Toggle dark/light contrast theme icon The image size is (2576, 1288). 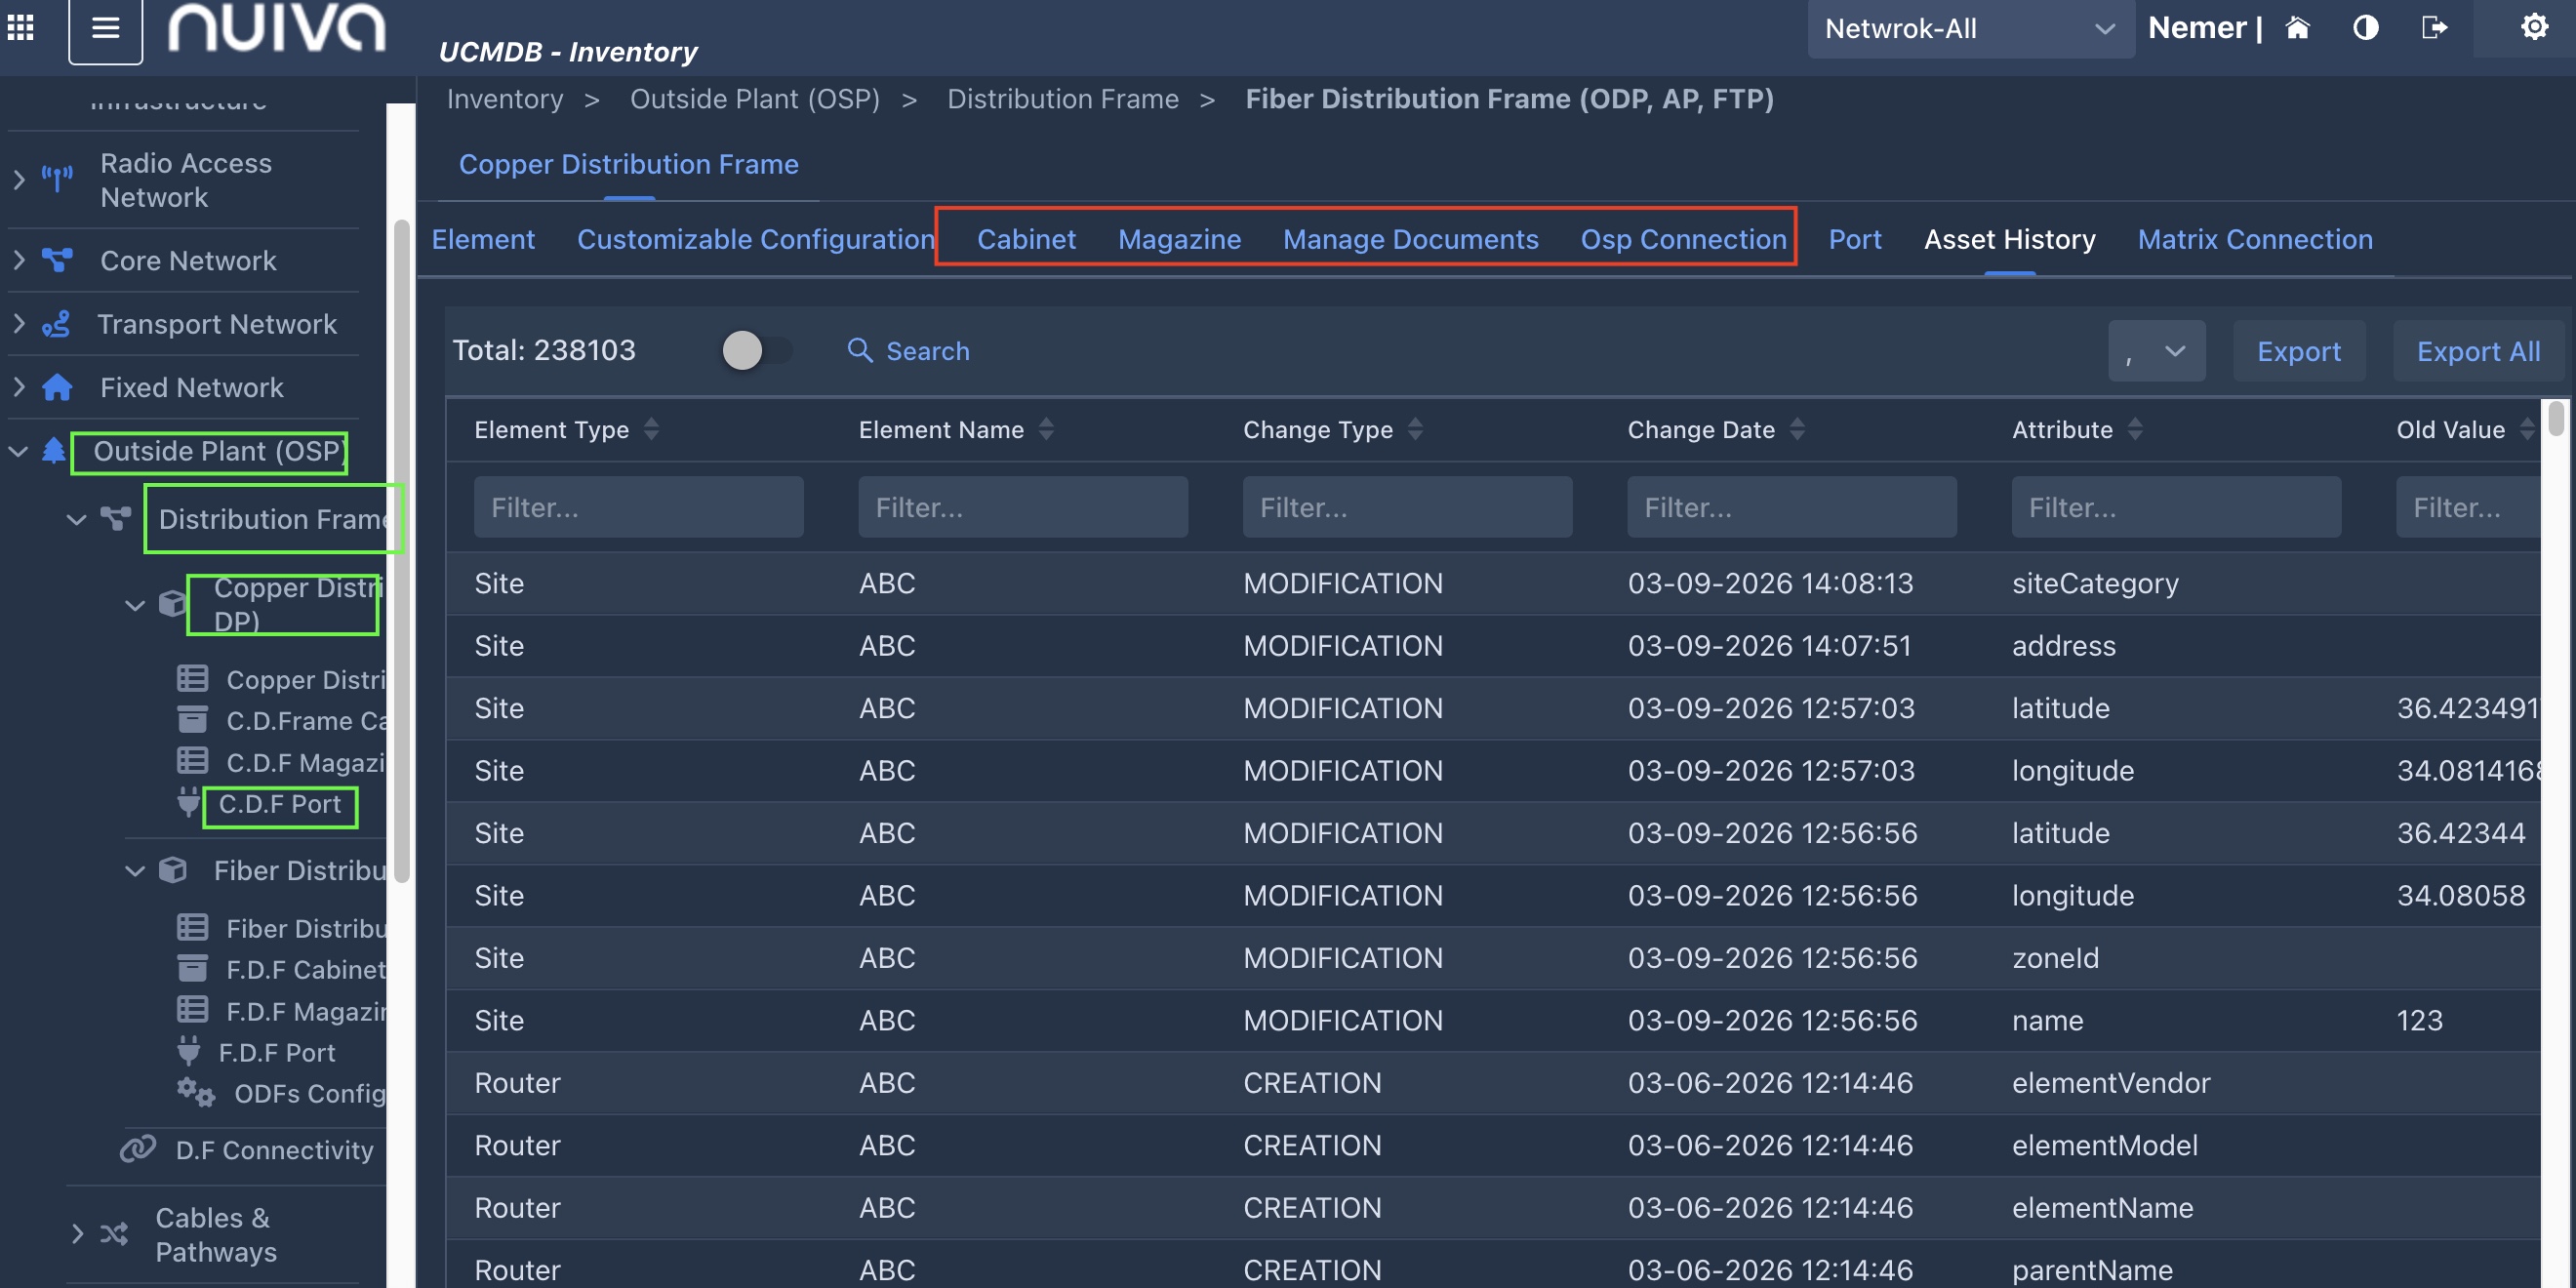(2365, 28)
